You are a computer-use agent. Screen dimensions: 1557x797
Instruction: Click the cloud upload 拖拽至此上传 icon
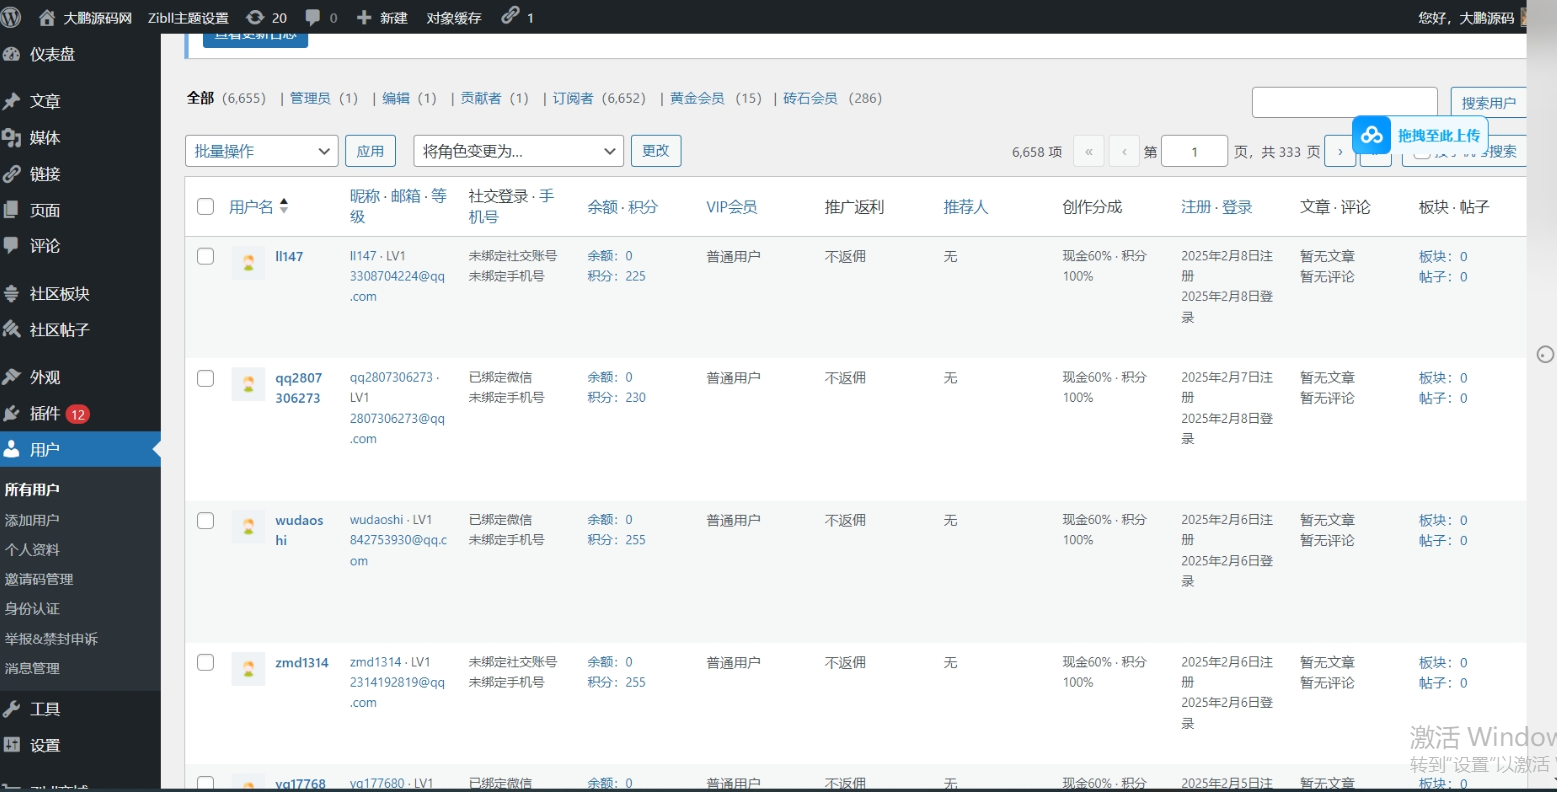pos(1372,135)
